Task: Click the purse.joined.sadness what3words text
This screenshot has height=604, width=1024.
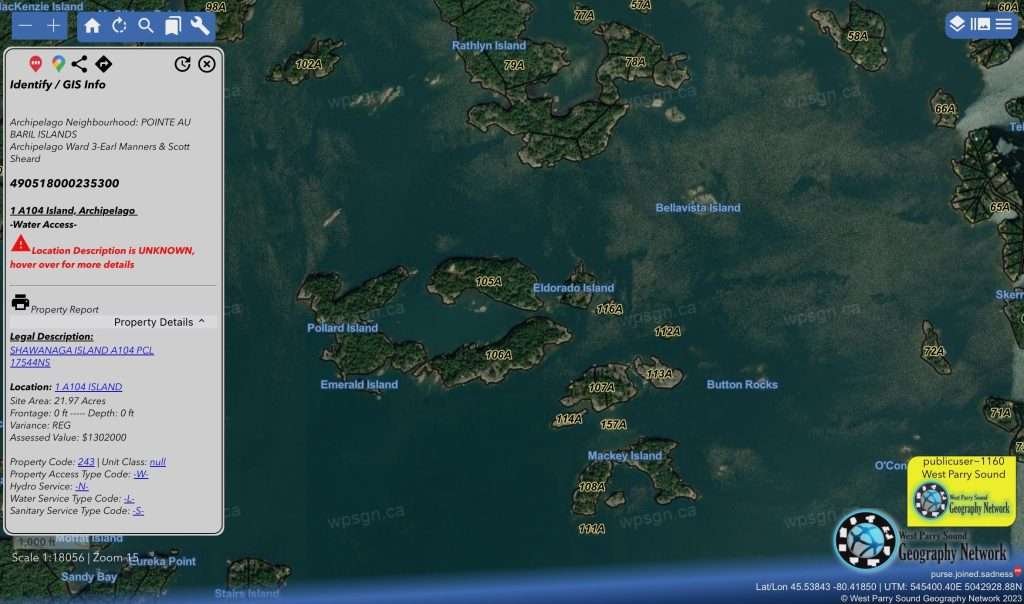Action: [x=971, y=574]
